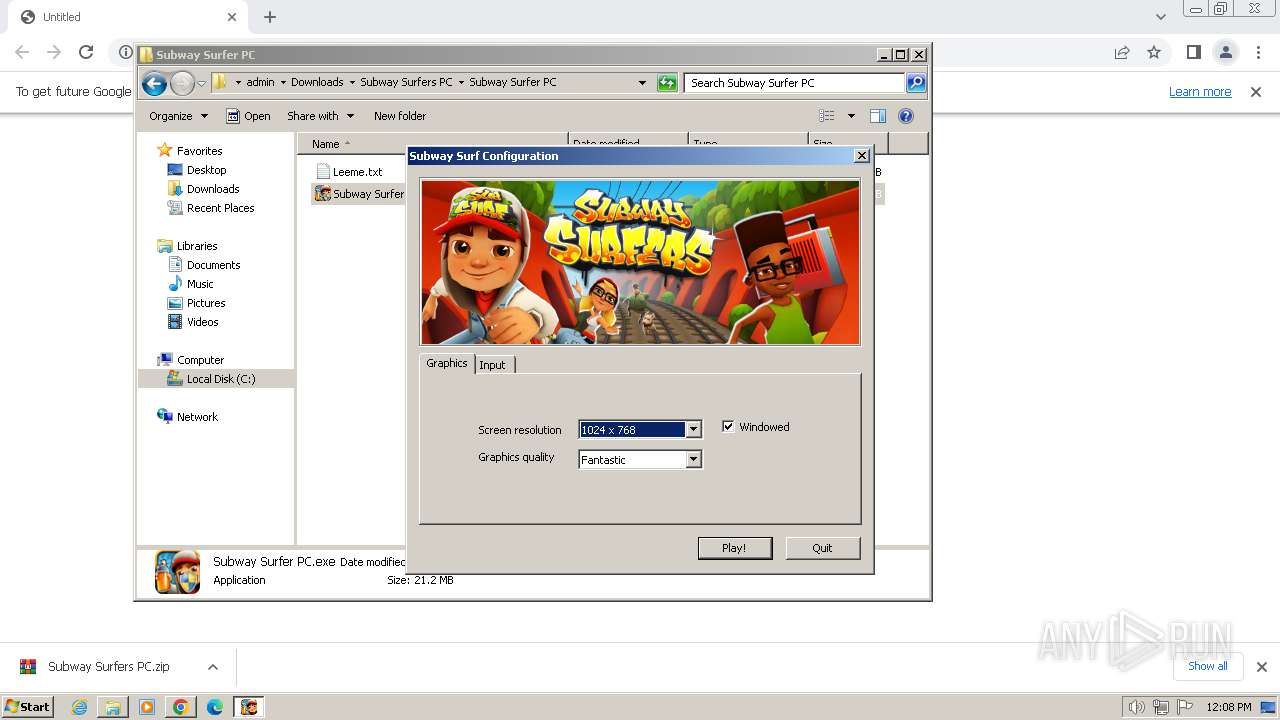Click New folder in the Explorer toolbar

tap(400, 116)
